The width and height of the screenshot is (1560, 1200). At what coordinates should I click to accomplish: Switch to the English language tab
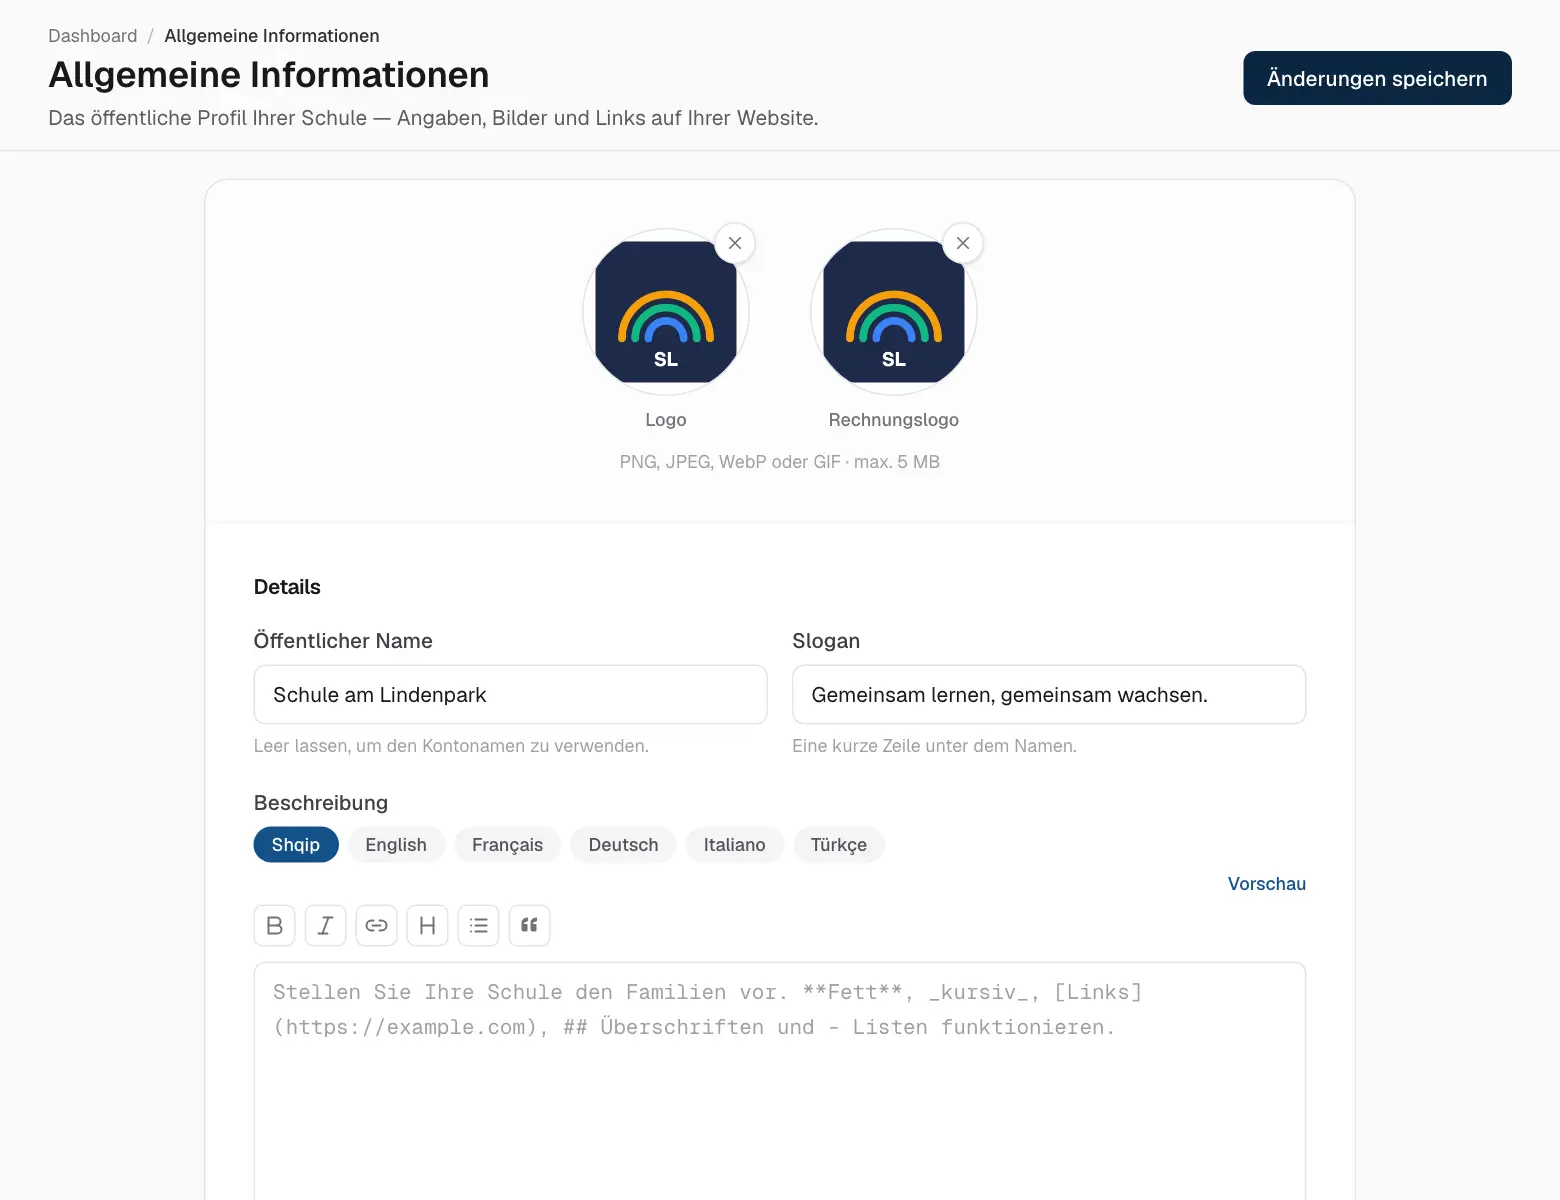[x=396, y=844]
